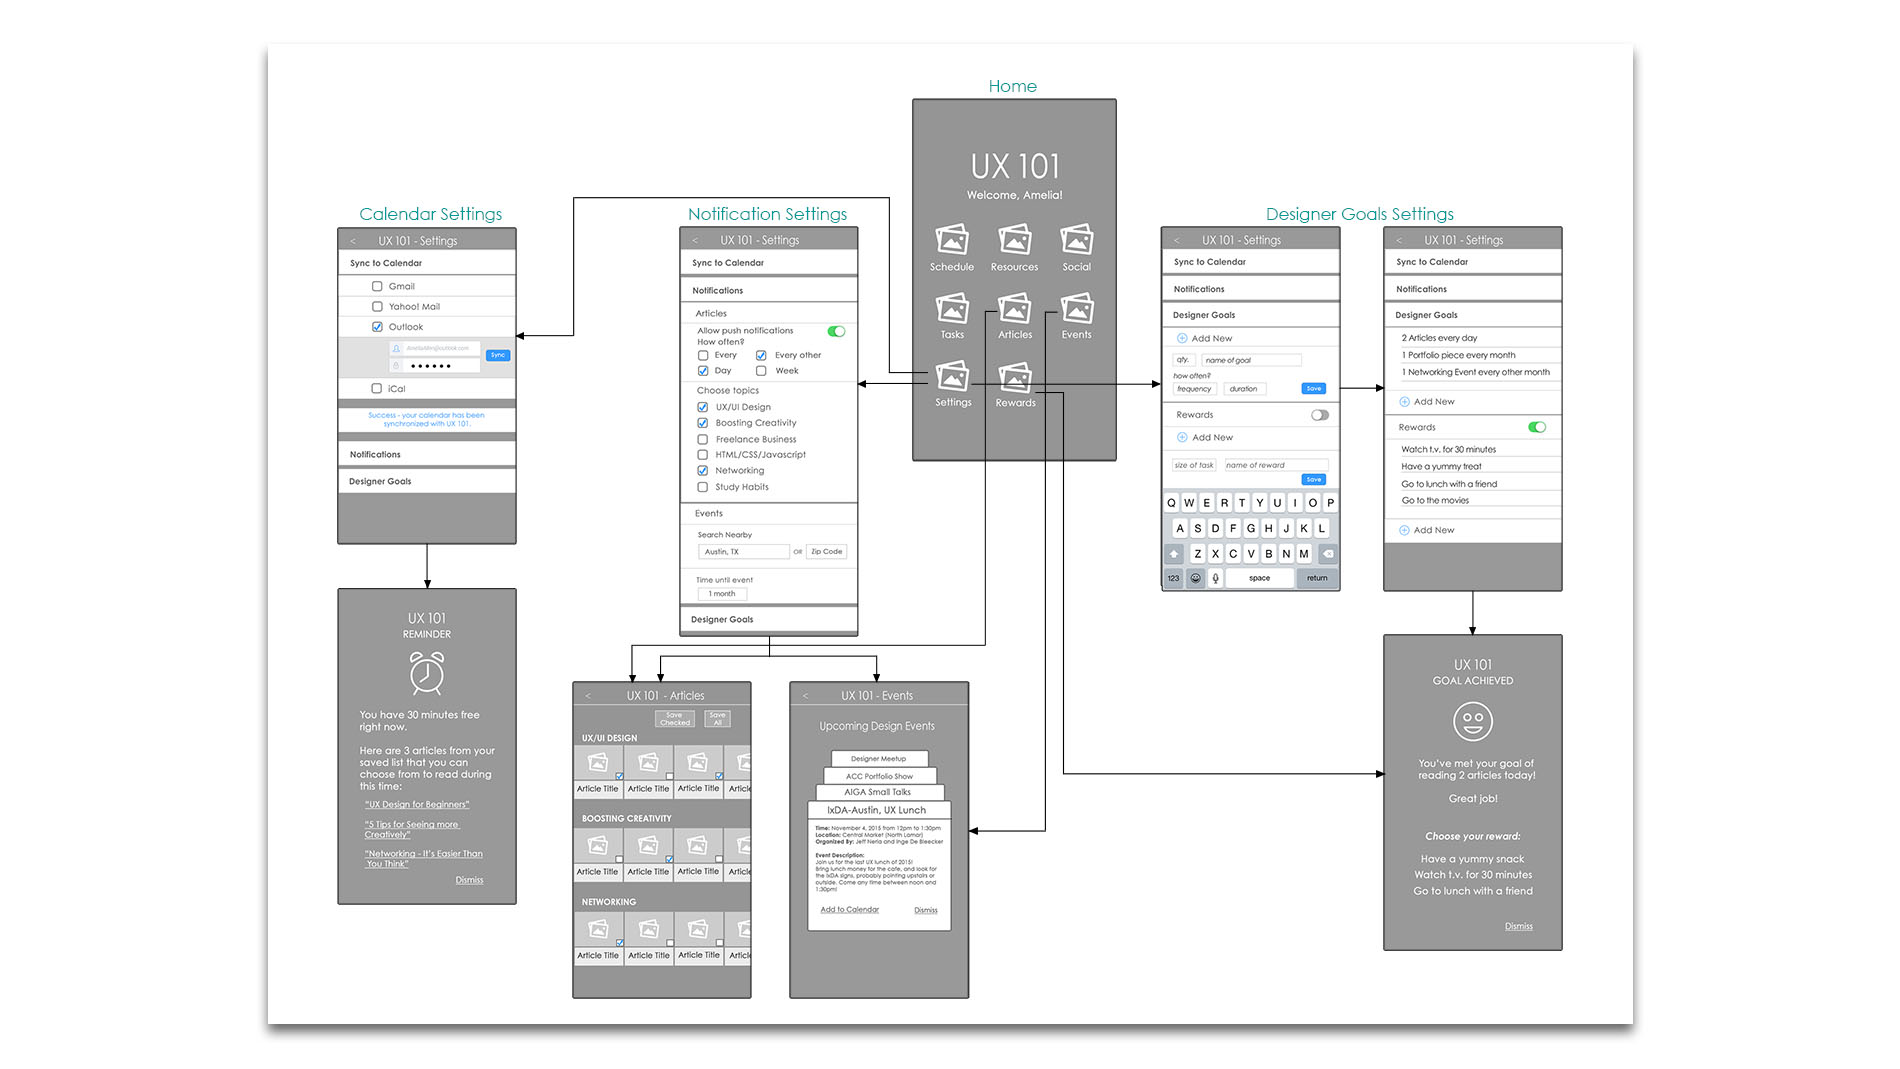Expand Sync to Calendar in Notification Settings

(x=769, y=263)
